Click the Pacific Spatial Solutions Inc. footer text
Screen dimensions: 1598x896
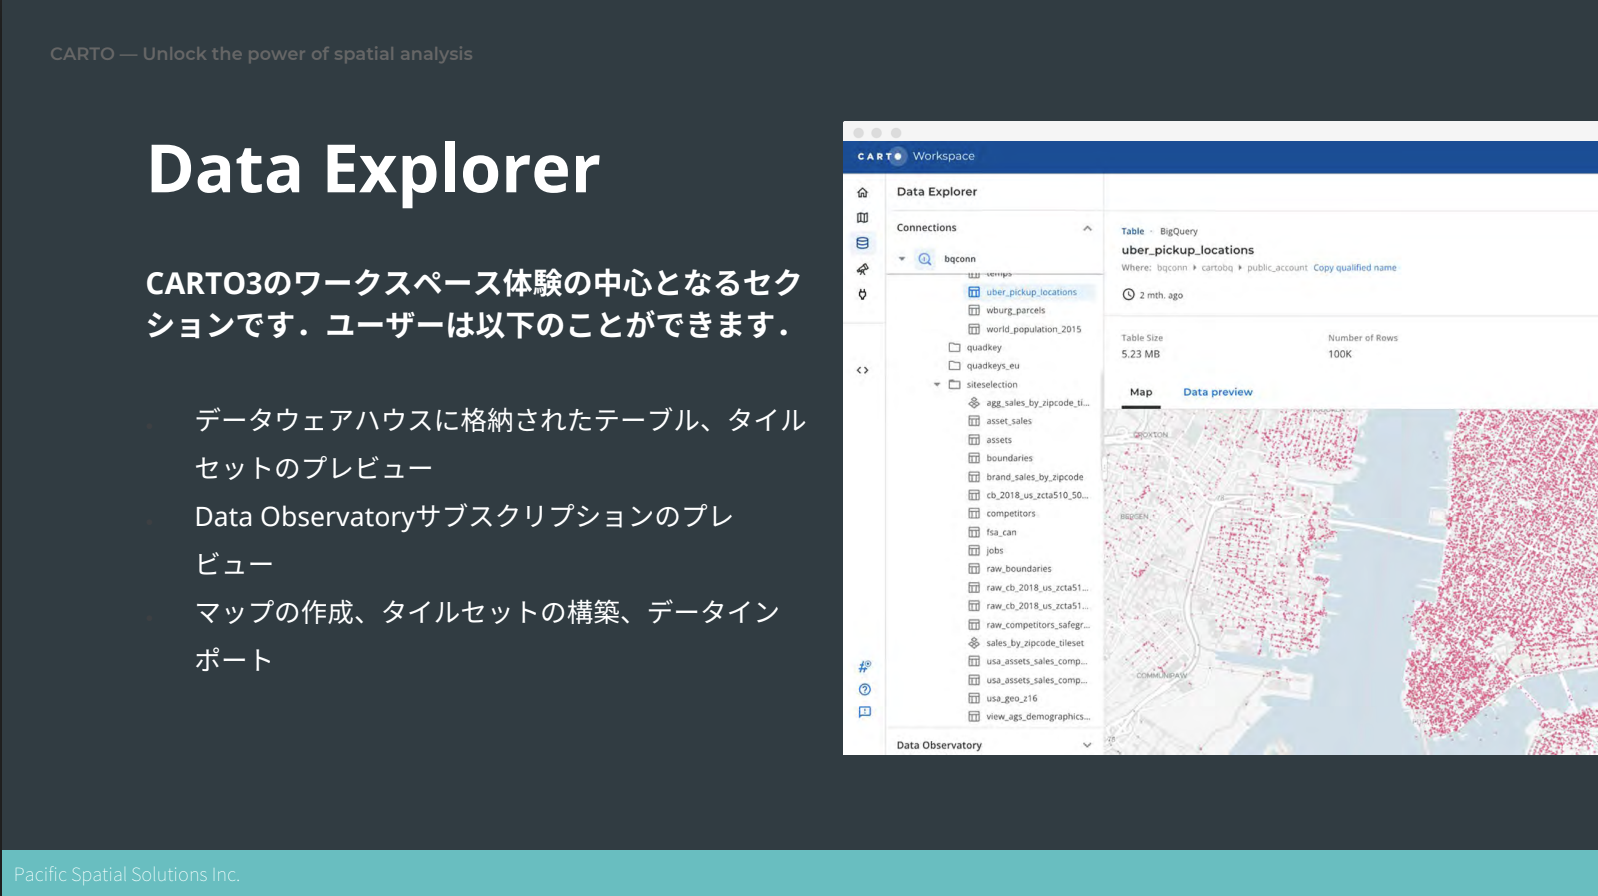[127, 874]
